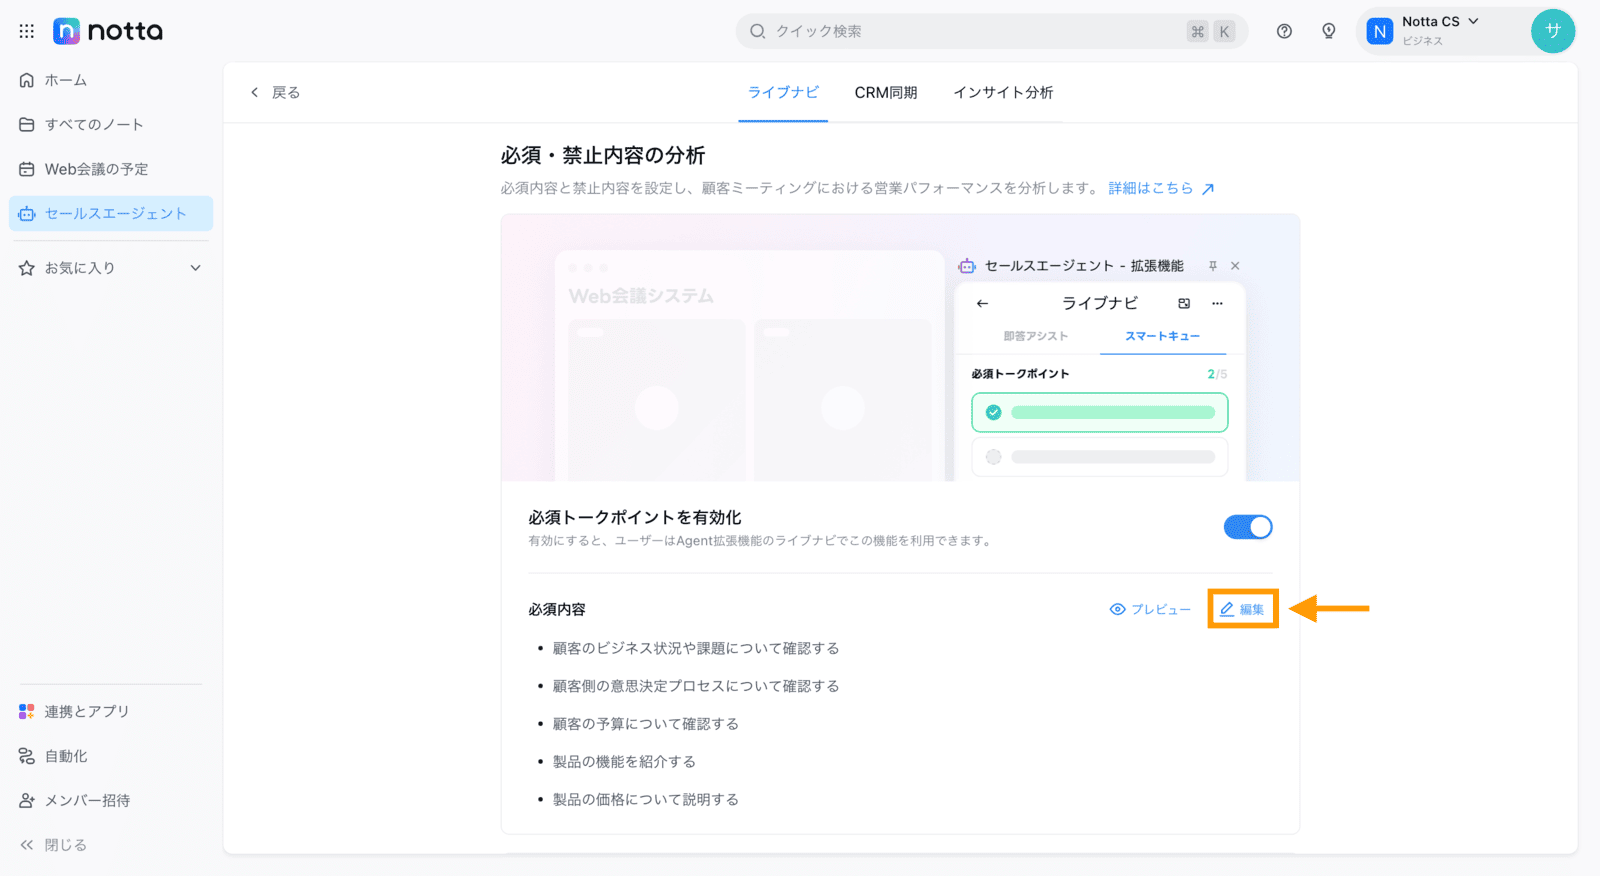Click the close X in preview panel

(1235, 266)
